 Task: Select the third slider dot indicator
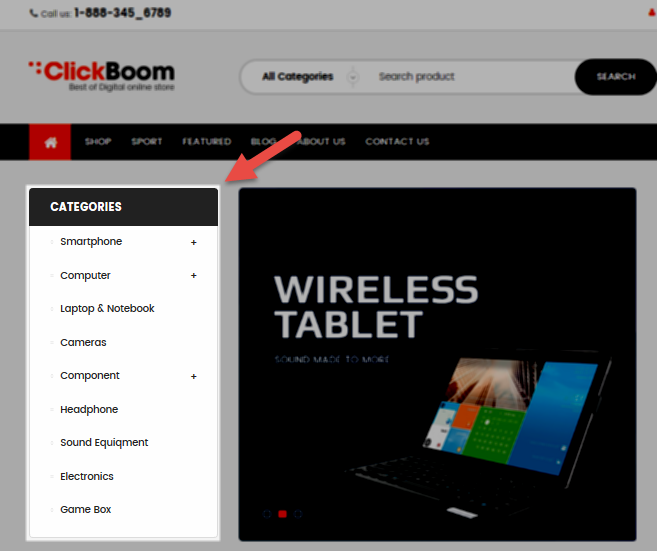point(298,514)
